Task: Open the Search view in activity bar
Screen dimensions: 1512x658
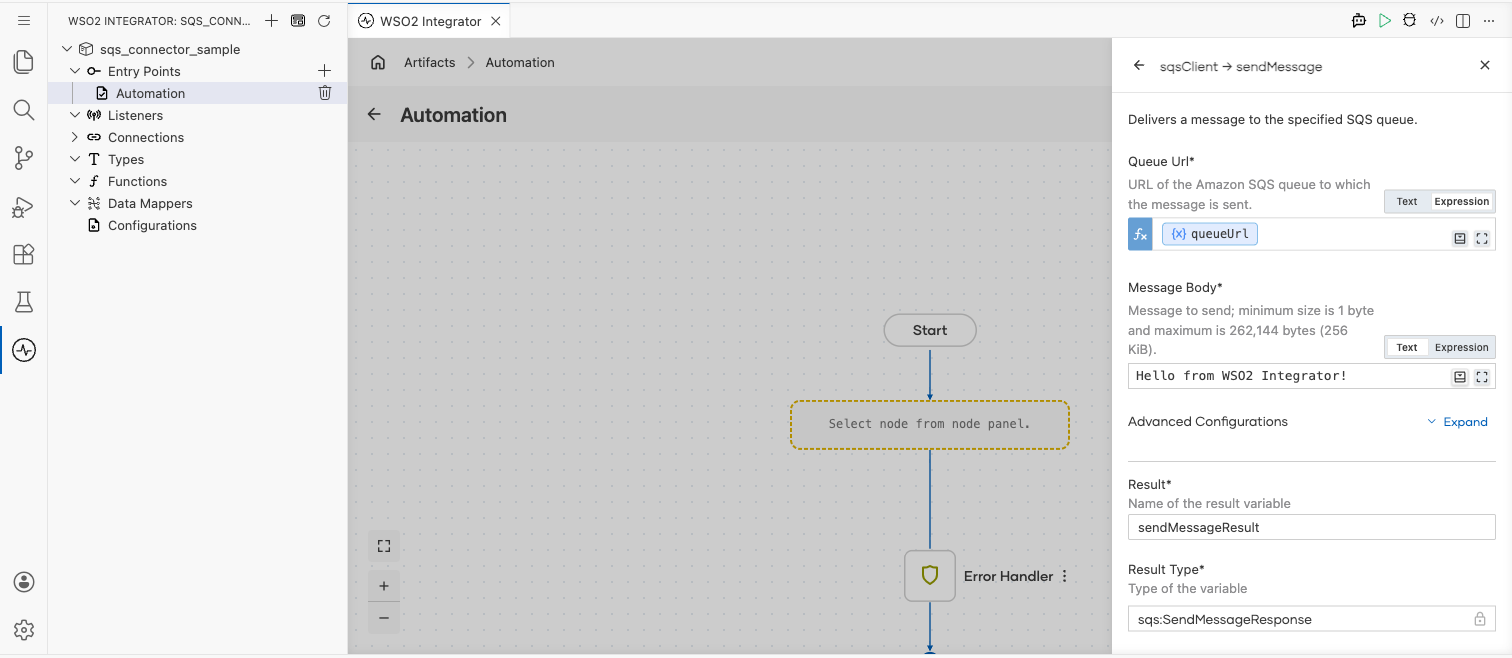Action: pos(24,109)
